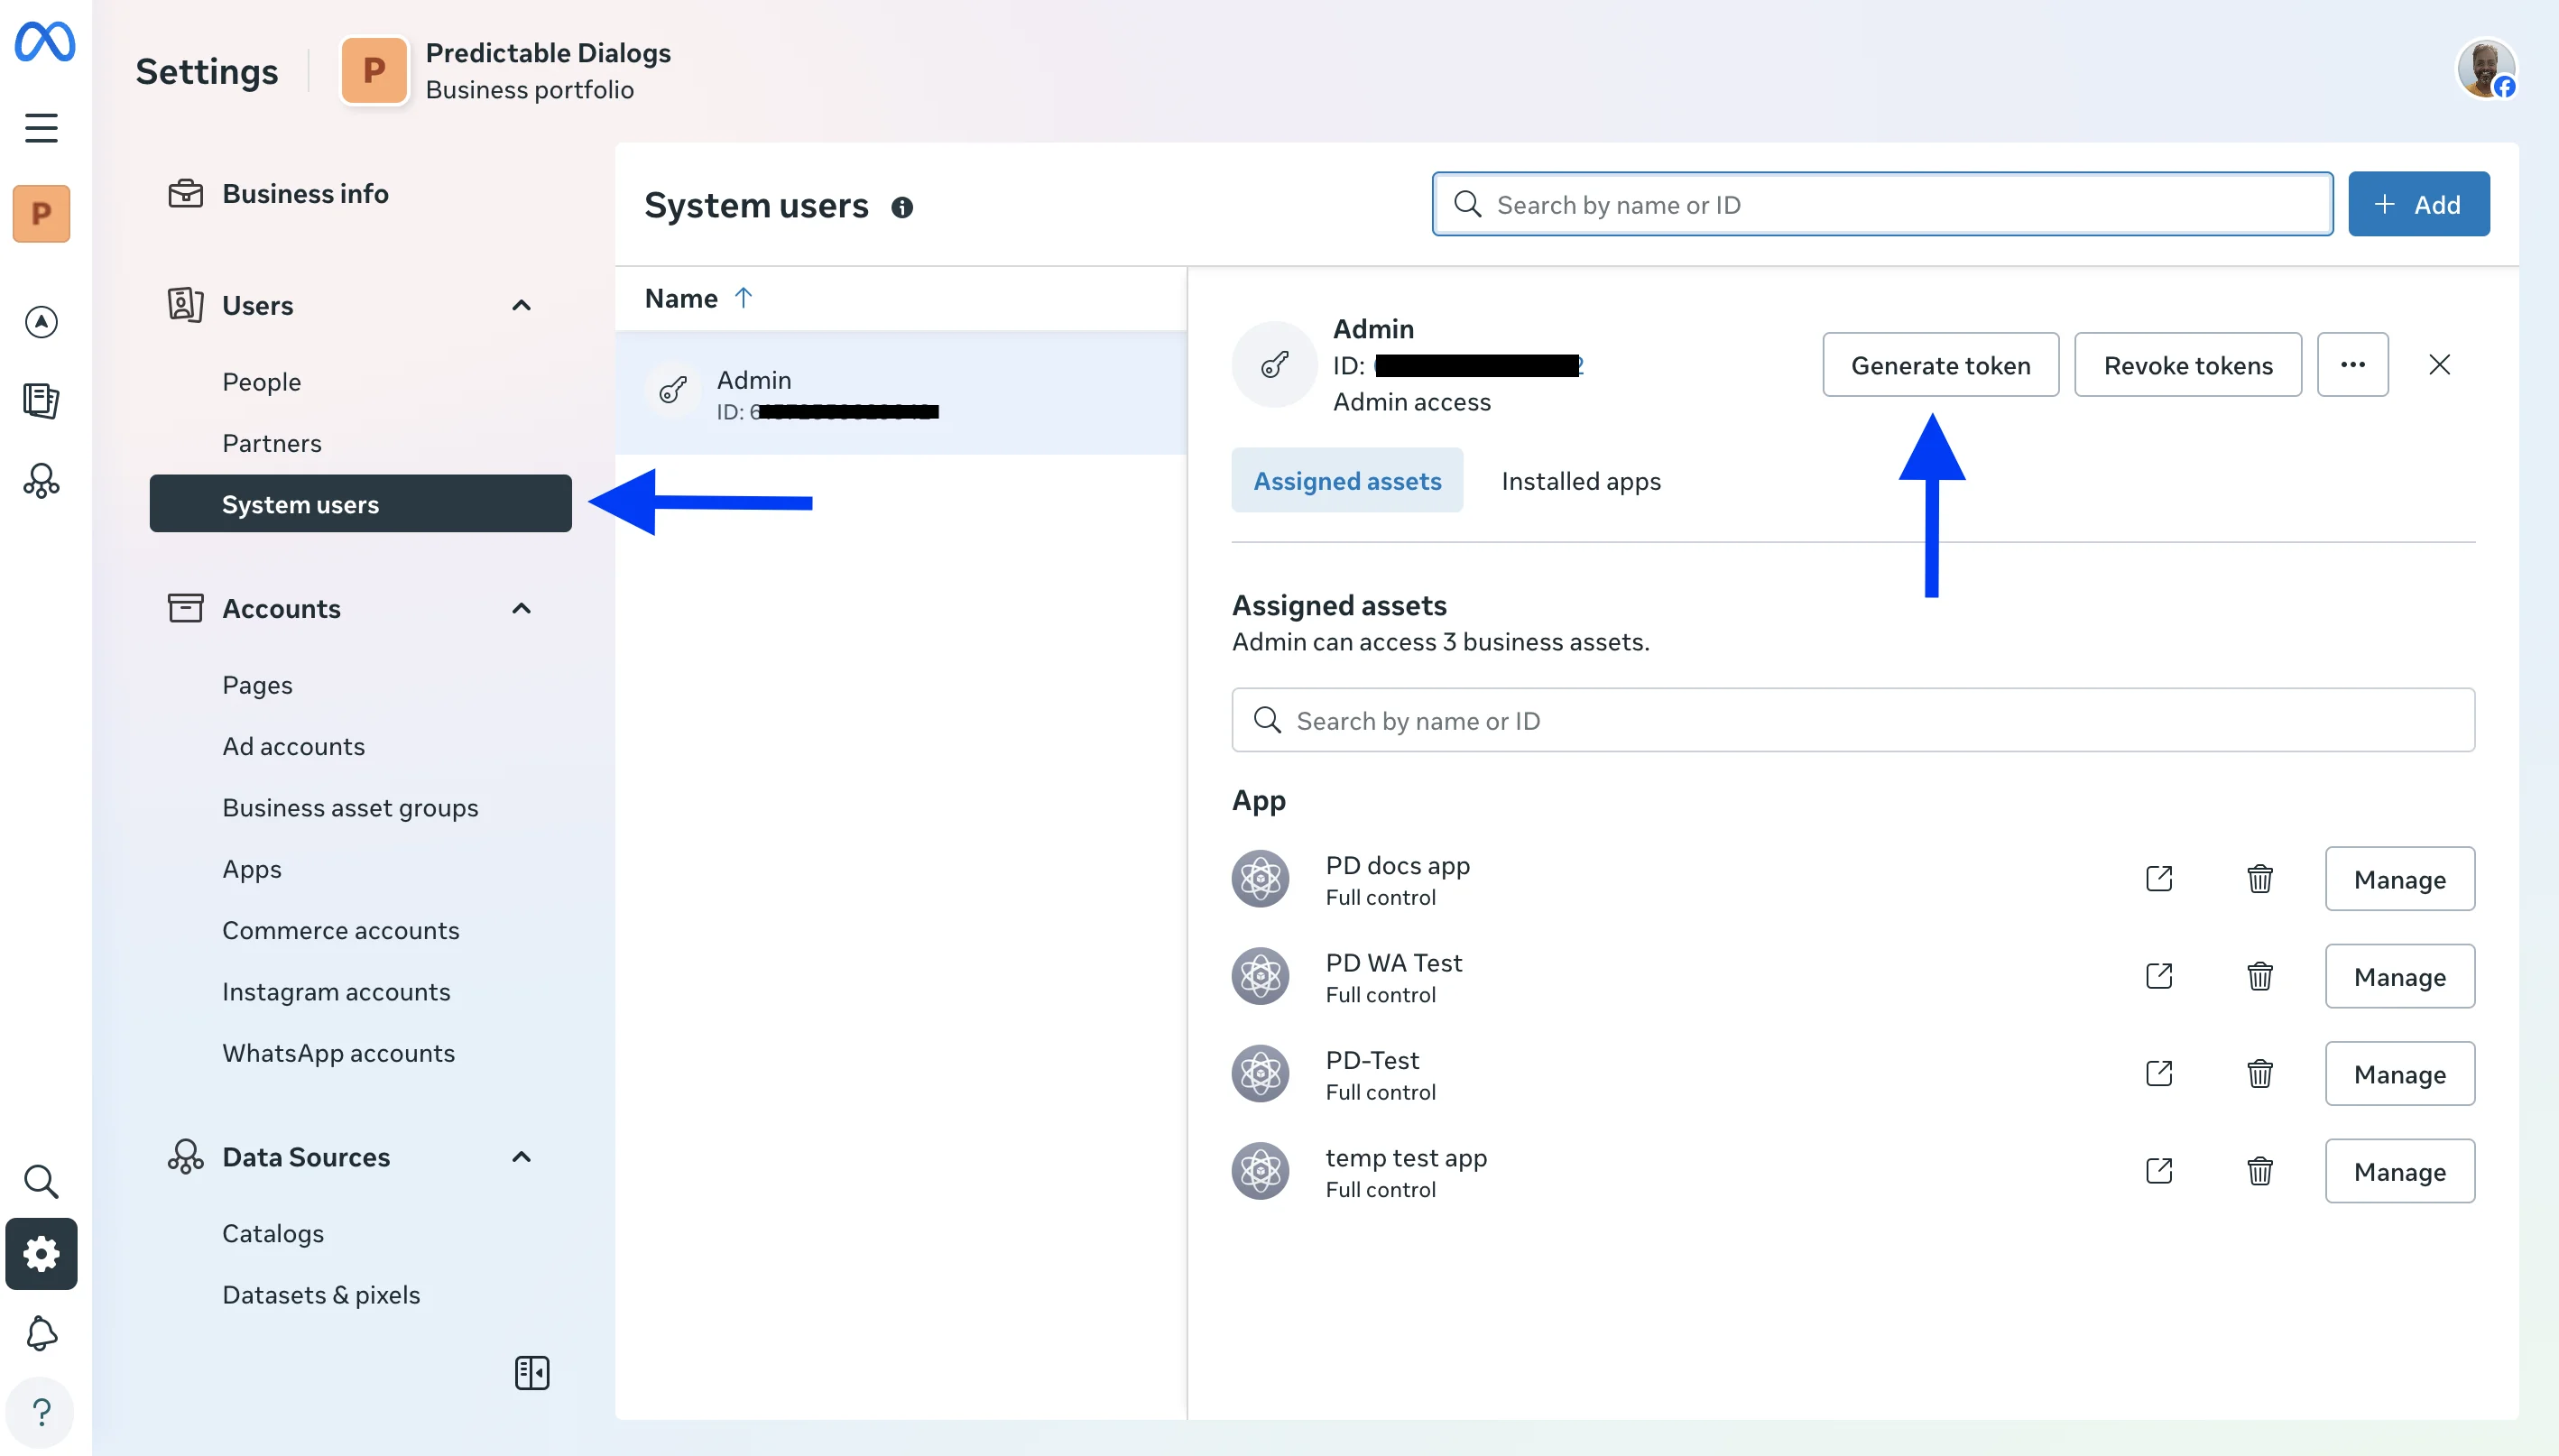Open the Help question mark
The height and width of the screenshot is (1456, 2559).
tap(41, 1411)
